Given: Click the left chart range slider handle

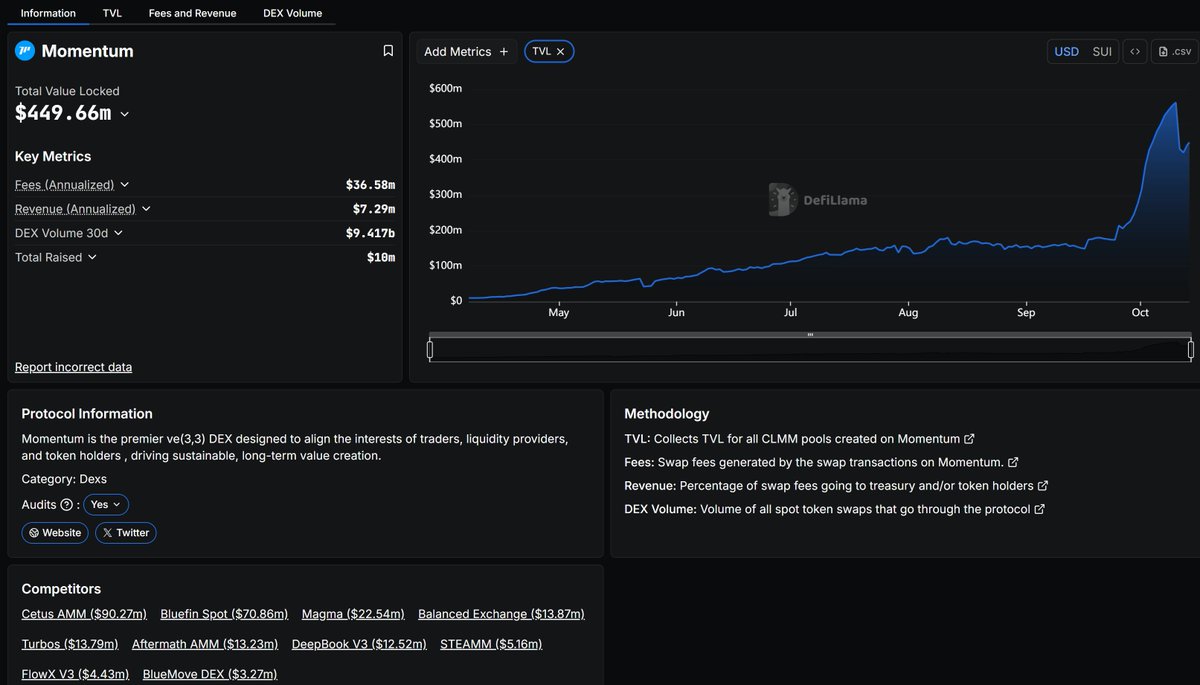Looking at the screenshot, I should [430, 349].
